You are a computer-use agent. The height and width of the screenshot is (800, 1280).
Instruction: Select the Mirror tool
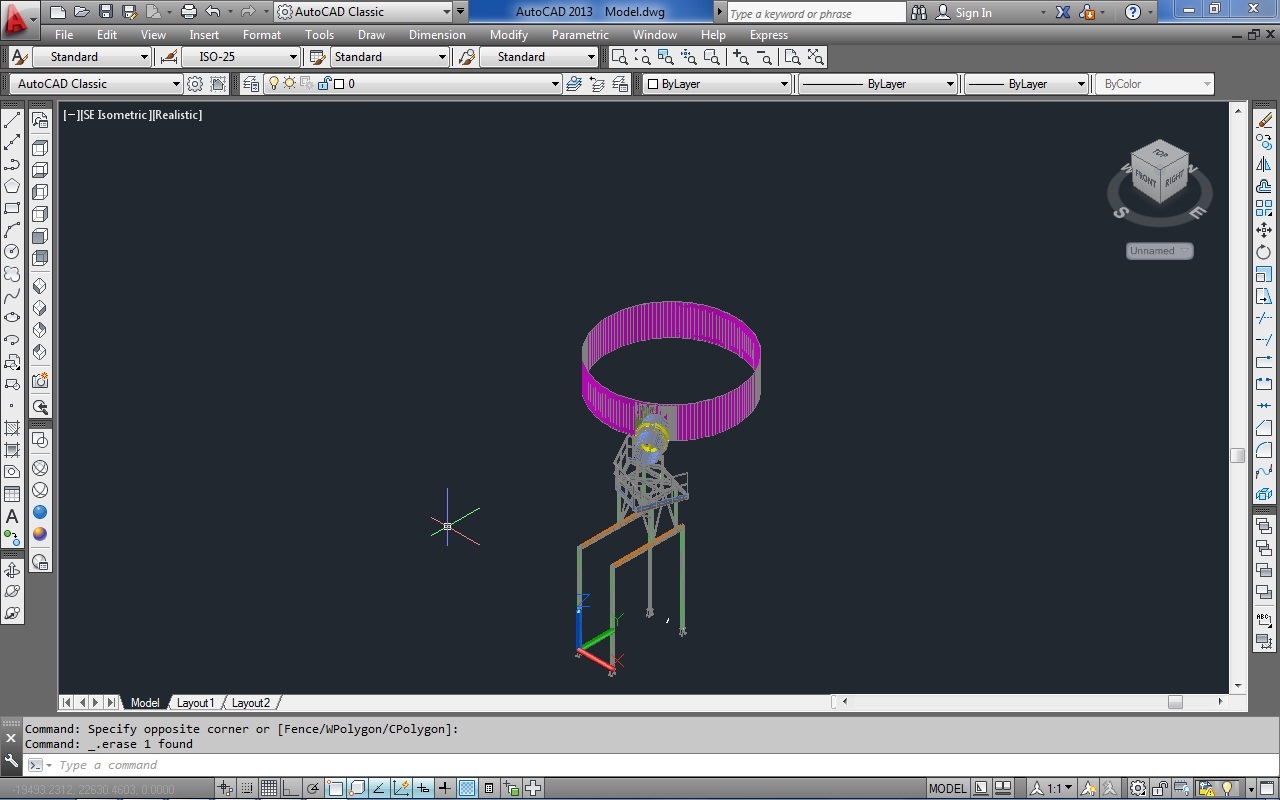click(1264, 164)
